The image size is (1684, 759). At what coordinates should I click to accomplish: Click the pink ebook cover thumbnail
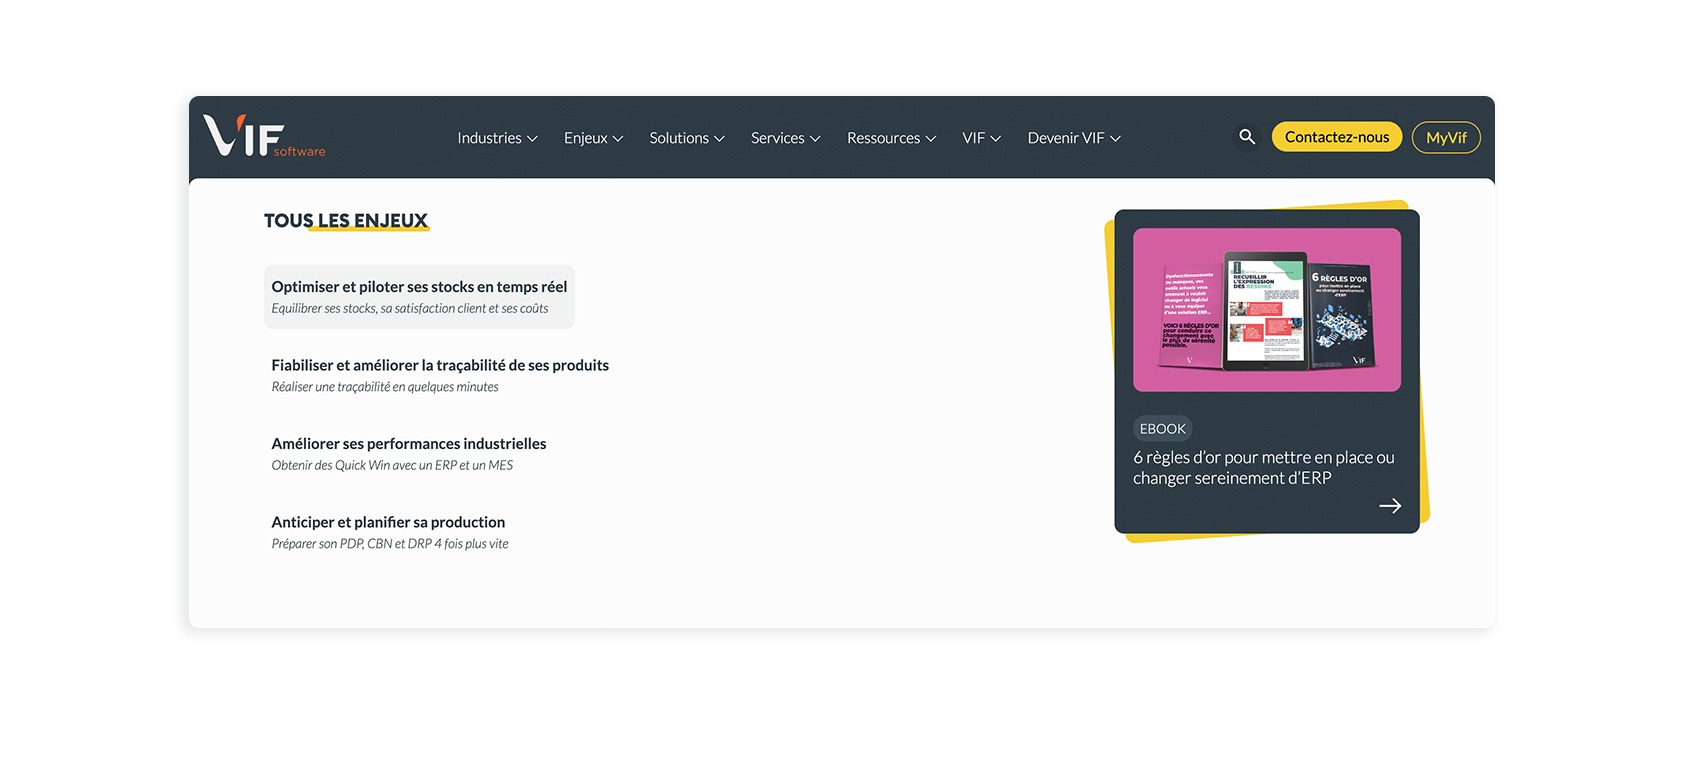coord(1267,310)
